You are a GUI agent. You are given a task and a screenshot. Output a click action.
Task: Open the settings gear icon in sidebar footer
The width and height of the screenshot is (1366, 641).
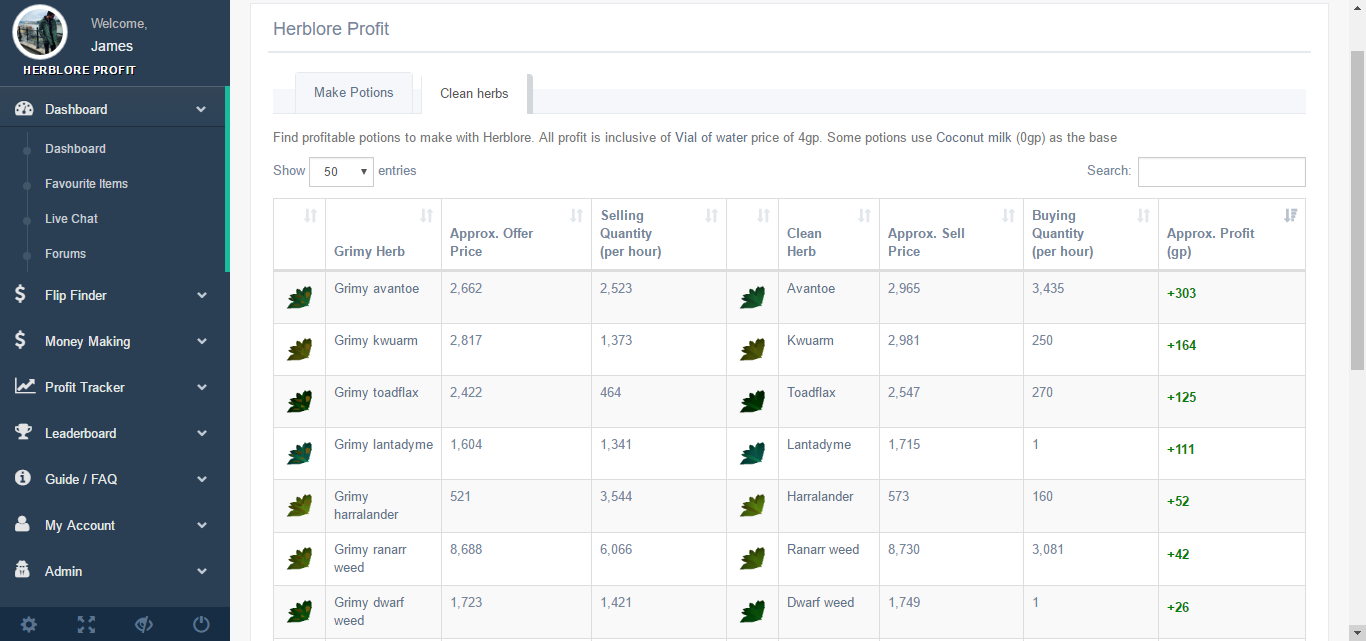(x=29, y=625)
